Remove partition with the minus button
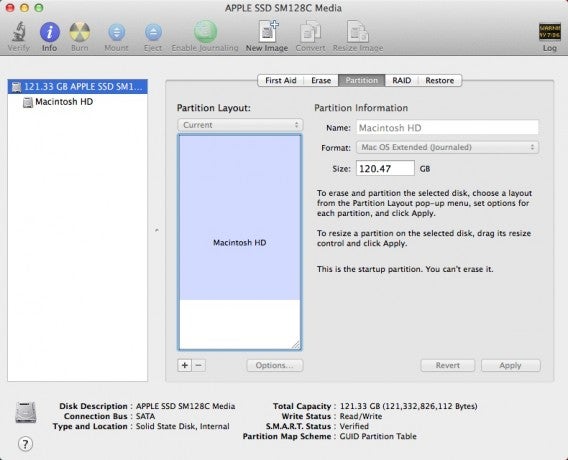 click(199, 365)
